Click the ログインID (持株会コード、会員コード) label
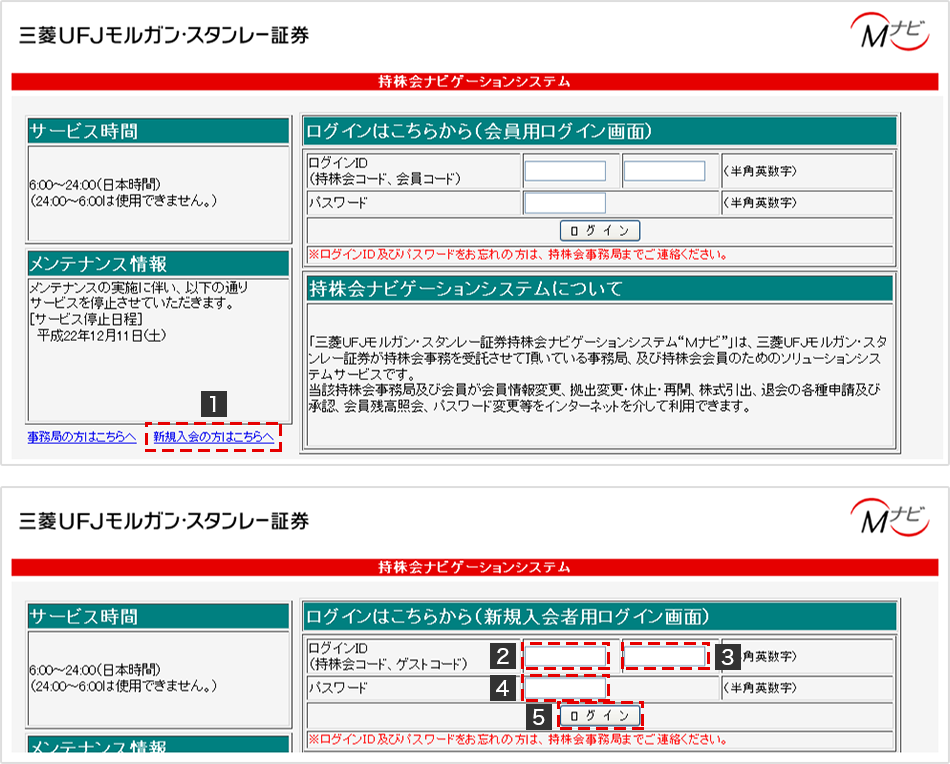The width and height of the screenshot is (950, 764). coord(384,171)
